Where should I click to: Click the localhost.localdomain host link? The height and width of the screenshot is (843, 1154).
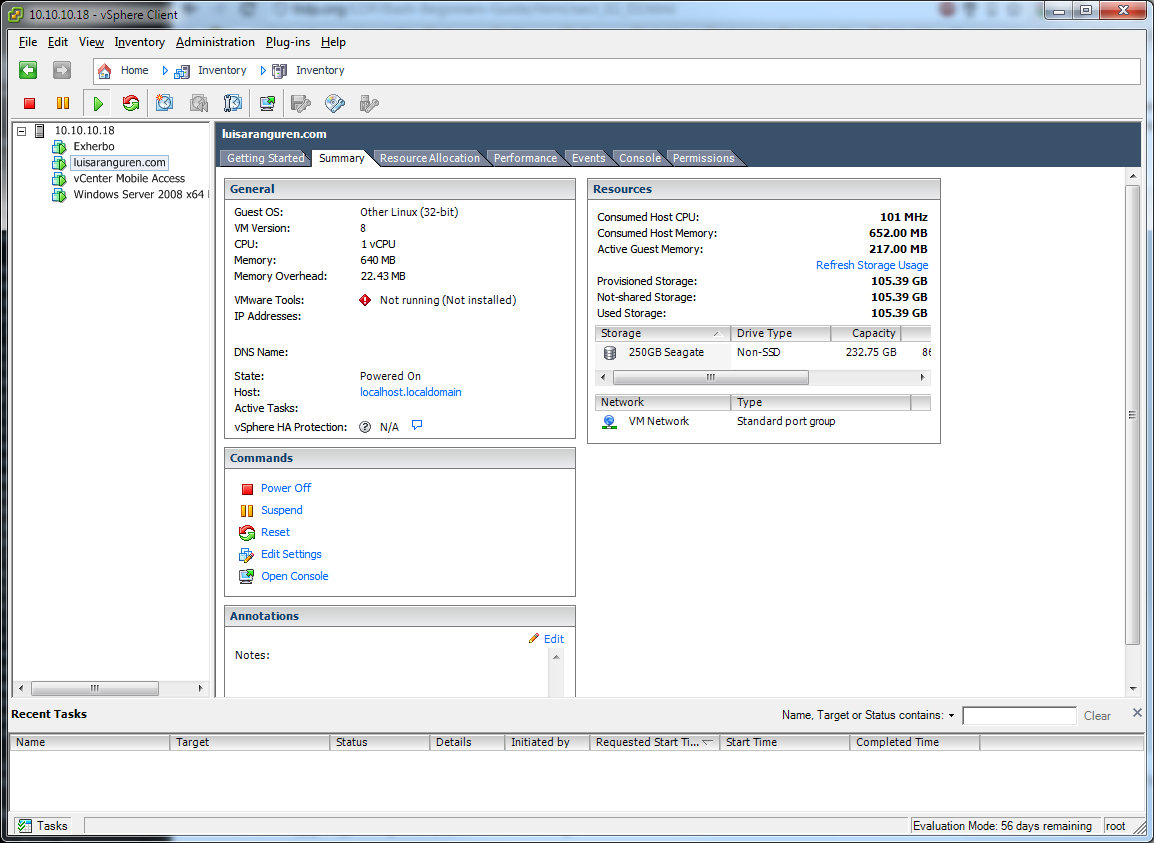tap(411, 392)
